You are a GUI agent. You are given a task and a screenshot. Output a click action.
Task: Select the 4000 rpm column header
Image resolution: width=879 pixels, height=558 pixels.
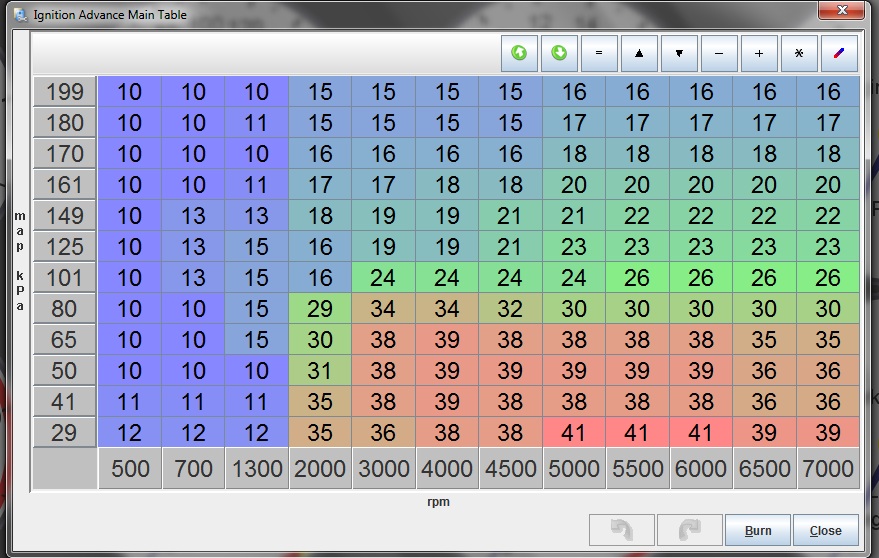(x=447, y=468)
